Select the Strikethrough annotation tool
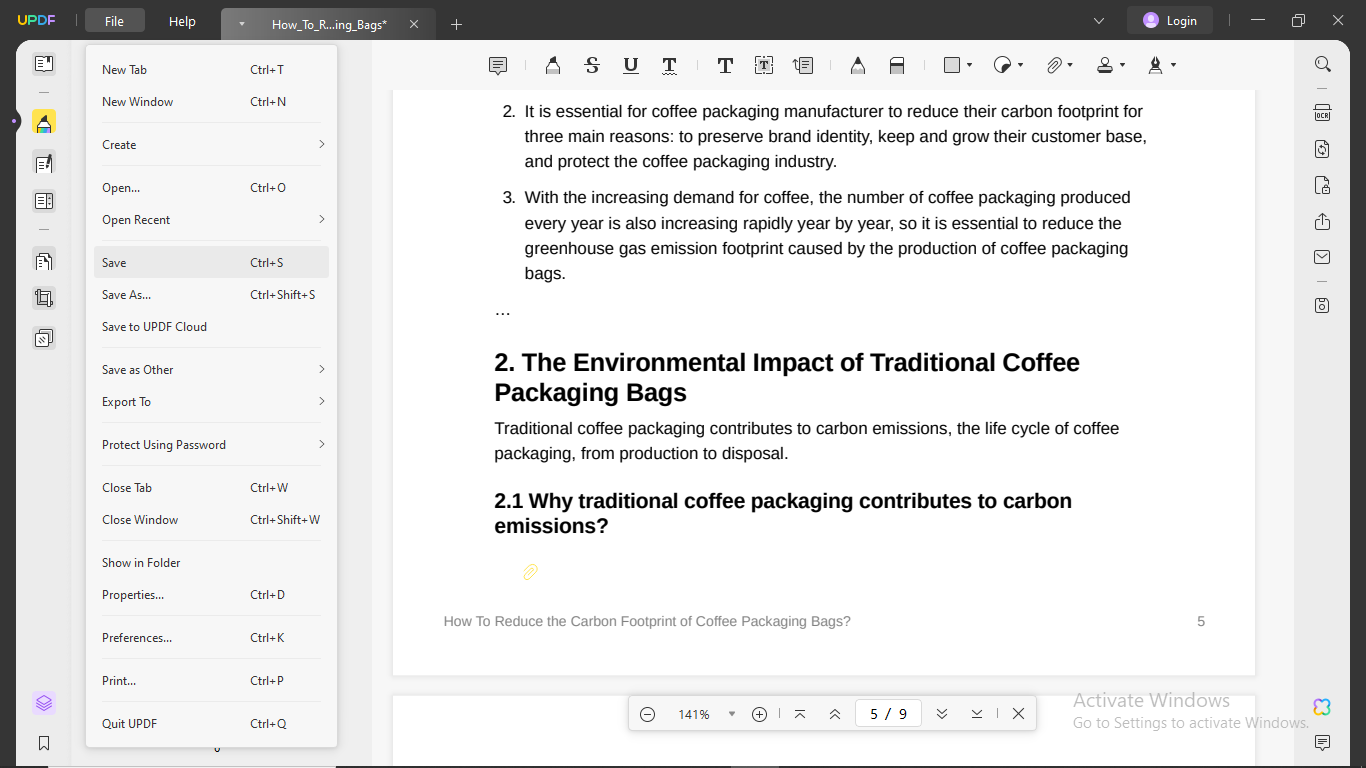Image resolution: width=1366 pixels, height=768 pixels. 591,65
